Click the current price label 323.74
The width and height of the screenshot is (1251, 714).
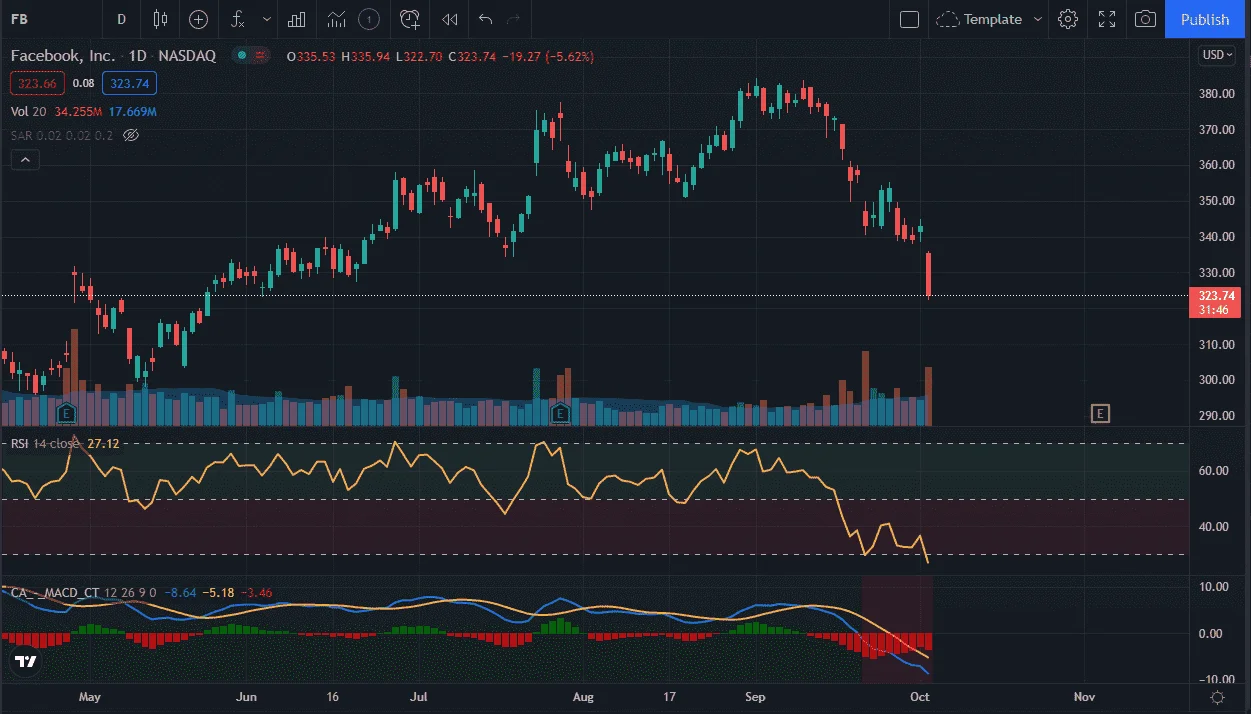point(1214,296)
